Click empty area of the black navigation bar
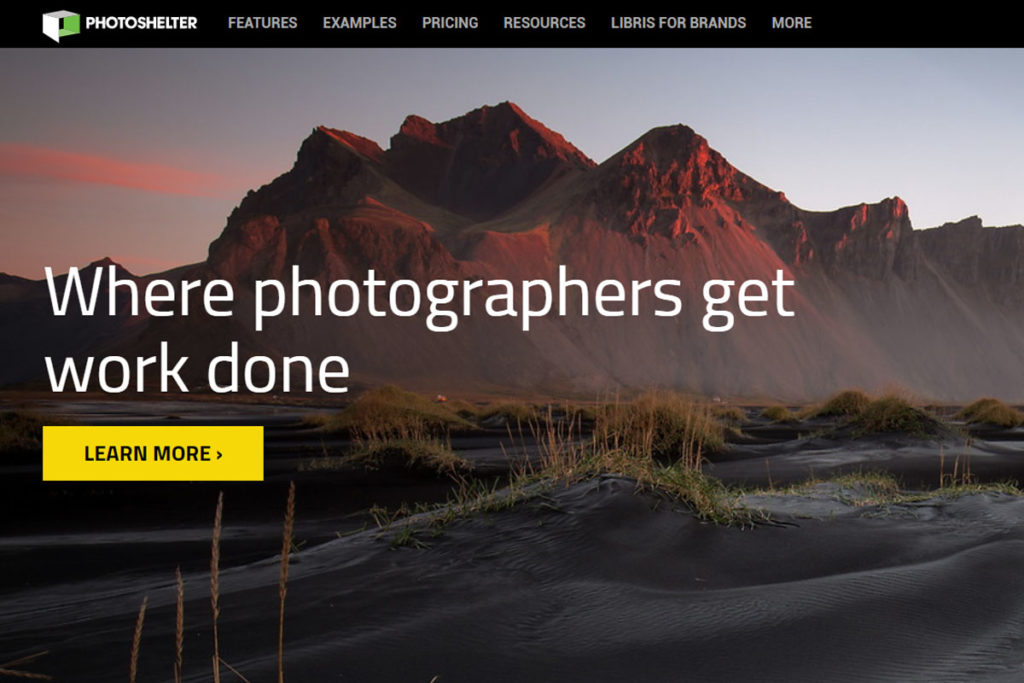1024x683 pixels. 914,24
